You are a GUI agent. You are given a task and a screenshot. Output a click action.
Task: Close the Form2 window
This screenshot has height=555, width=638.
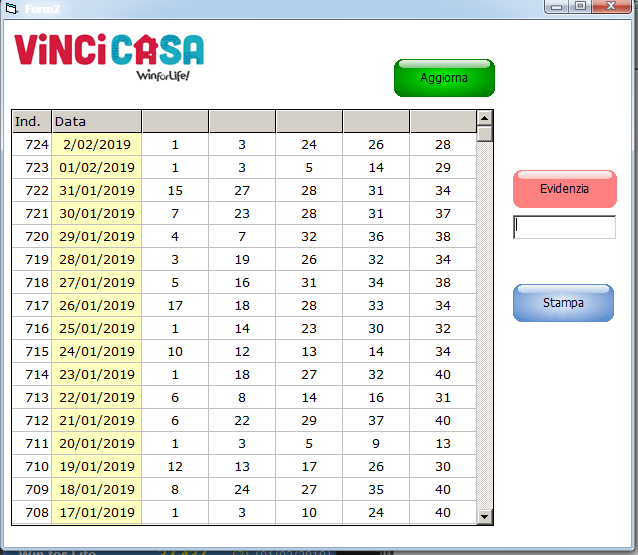609,6
